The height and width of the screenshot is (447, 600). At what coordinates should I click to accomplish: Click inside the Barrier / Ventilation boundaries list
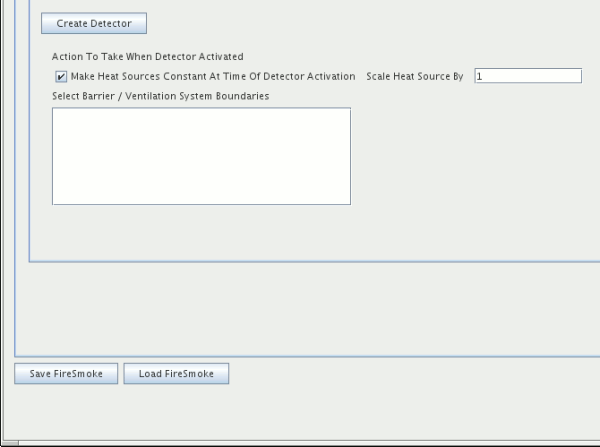(201, 156)
